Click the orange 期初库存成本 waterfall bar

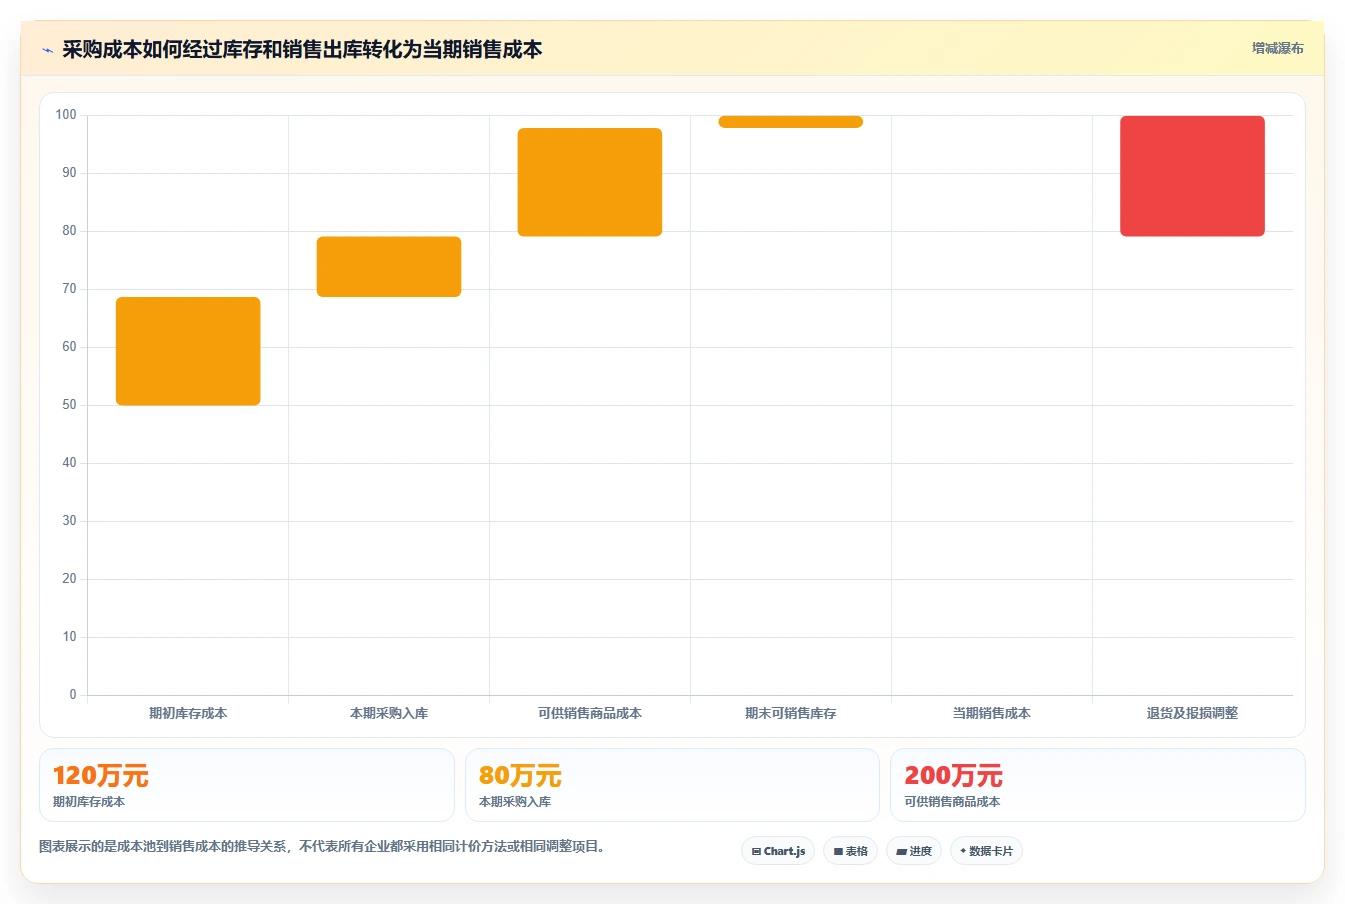188,351
